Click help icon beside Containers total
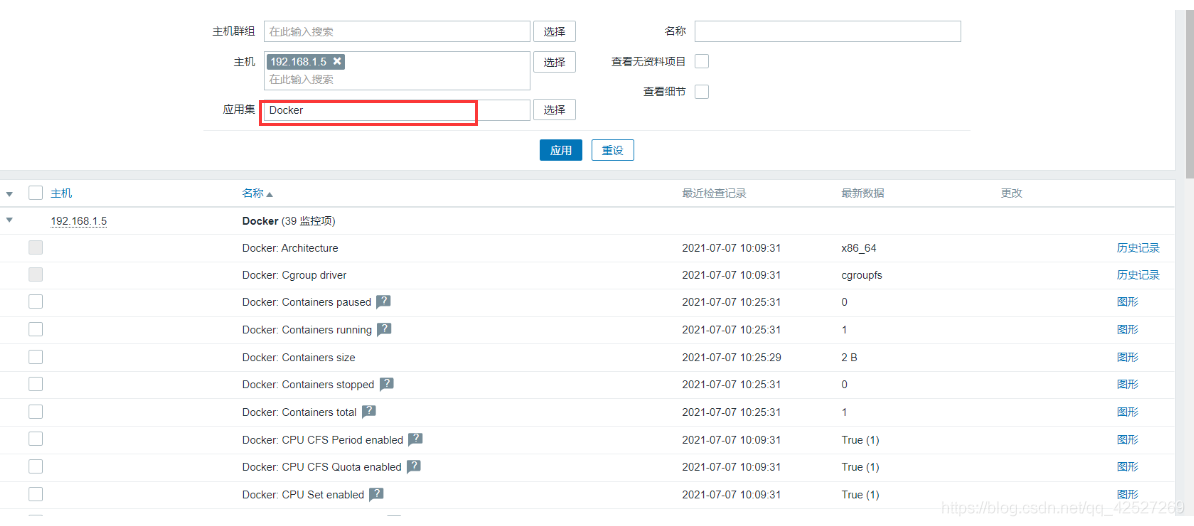The image size is (1194, 526). (x=369, y=411)
